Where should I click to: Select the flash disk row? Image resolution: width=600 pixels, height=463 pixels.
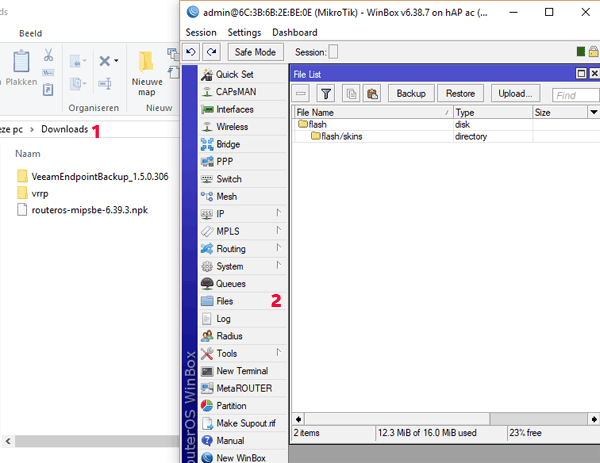pos(446,125)
